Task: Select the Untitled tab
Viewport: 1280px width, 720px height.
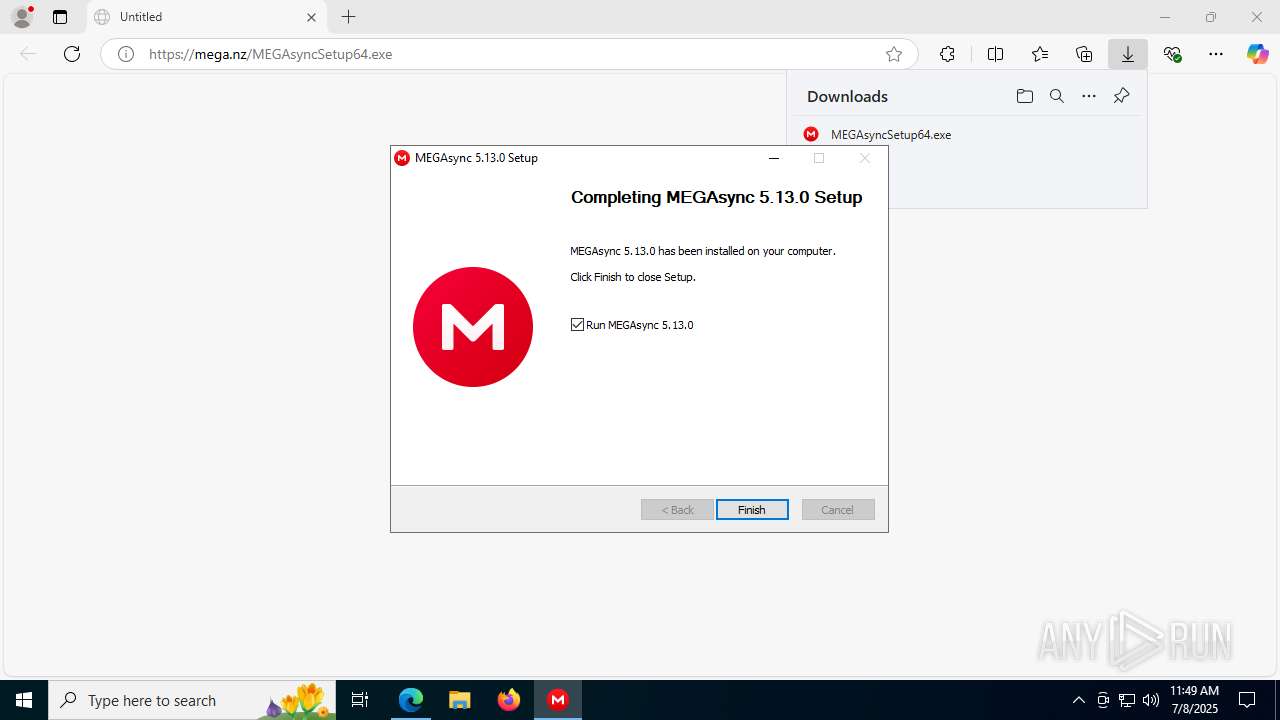Action: 206,17
